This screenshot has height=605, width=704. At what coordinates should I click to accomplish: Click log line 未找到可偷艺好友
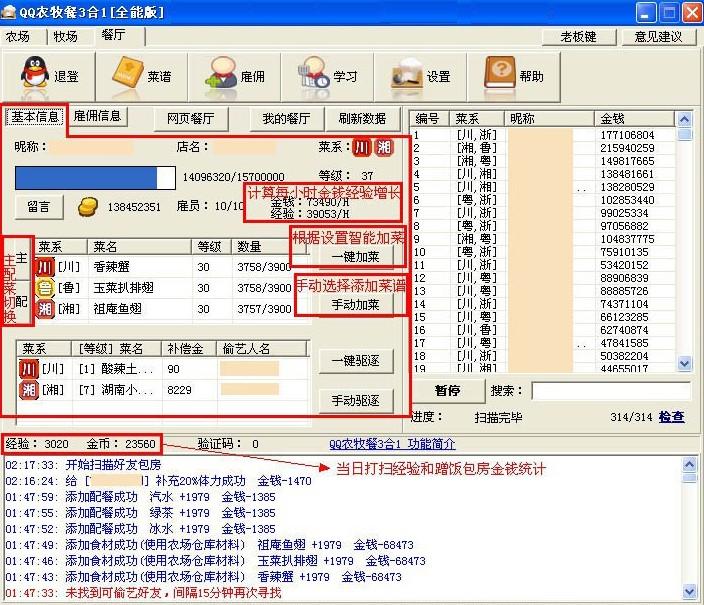click(143, 593)
